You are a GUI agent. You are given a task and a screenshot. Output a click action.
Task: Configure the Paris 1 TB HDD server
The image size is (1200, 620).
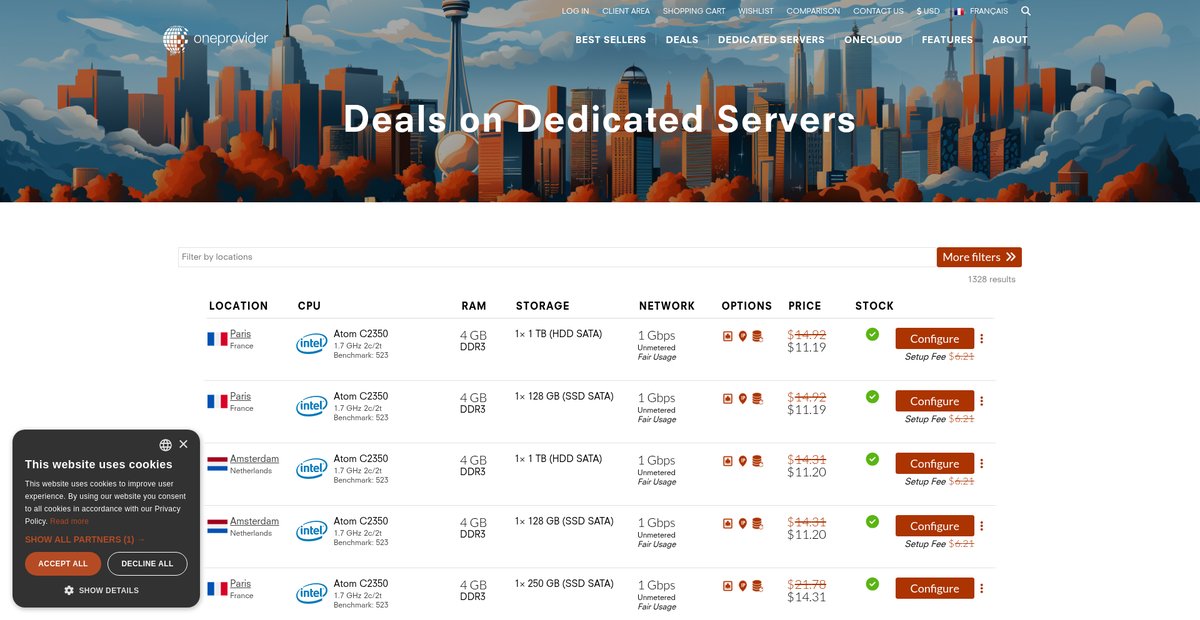935,339
